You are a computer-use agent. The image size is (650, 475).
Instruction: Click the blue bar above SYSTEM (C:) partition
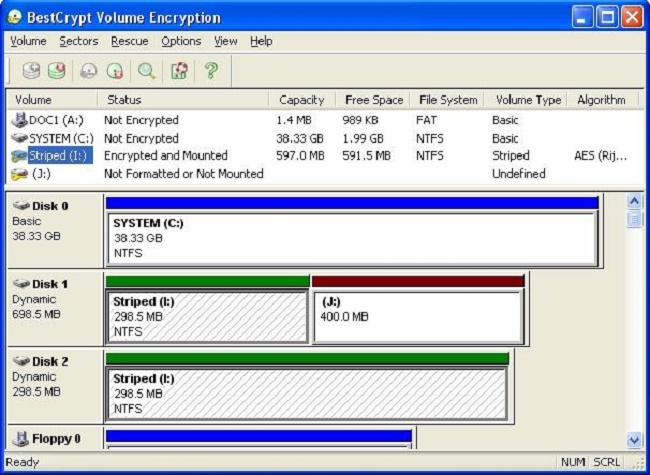click(352, 203)
